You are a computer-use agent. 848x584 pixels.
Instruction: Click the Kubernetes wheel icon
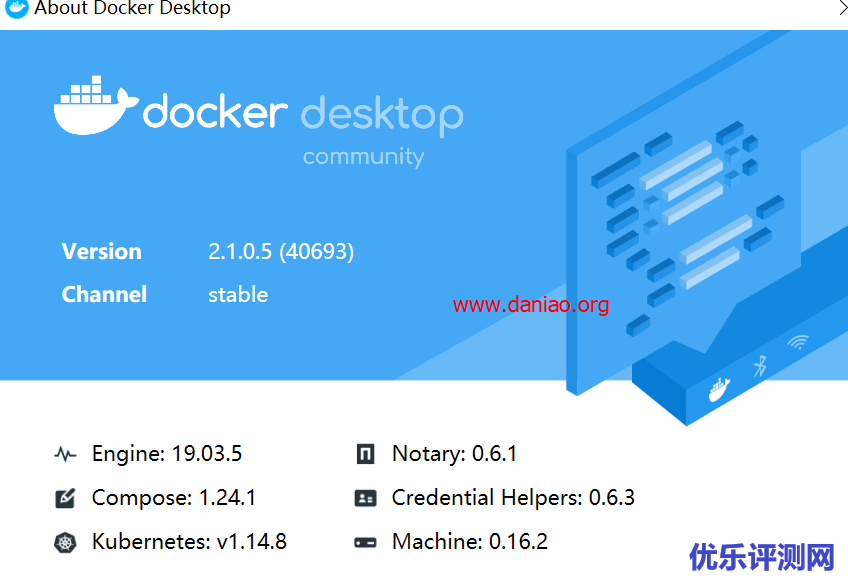point(65,542)
